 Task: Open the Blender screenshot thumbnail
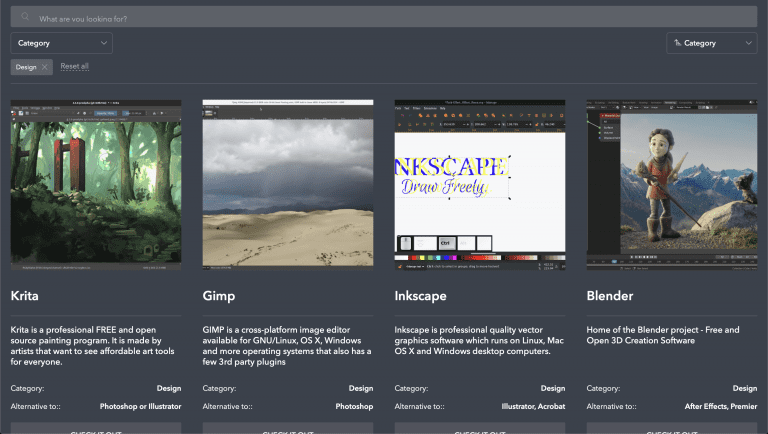tap(672, 185)
